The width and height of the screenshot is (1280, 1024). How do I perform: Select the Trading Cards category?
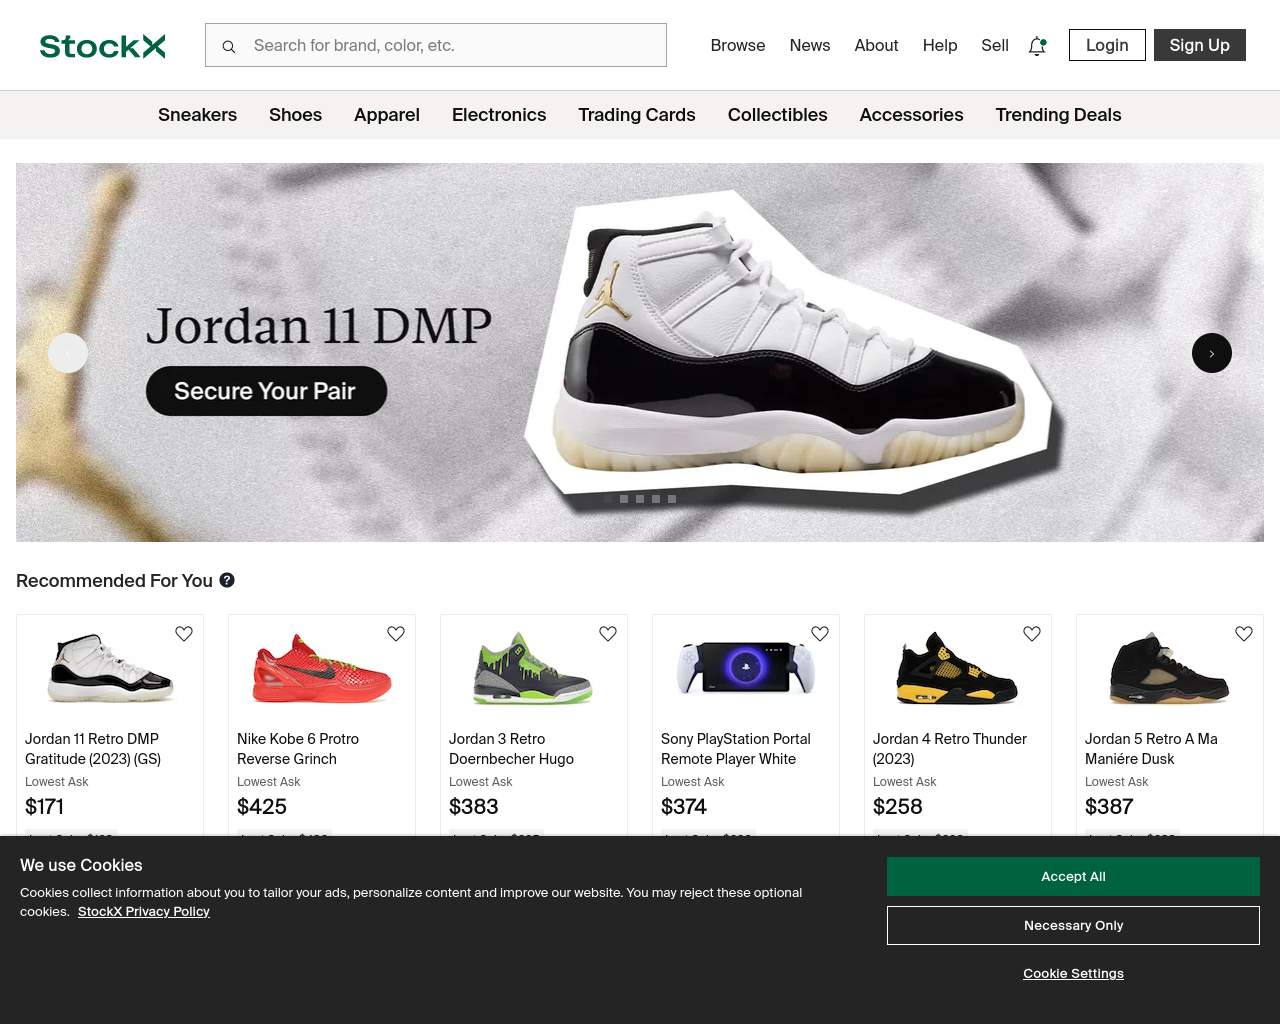(x=637, y=115)
